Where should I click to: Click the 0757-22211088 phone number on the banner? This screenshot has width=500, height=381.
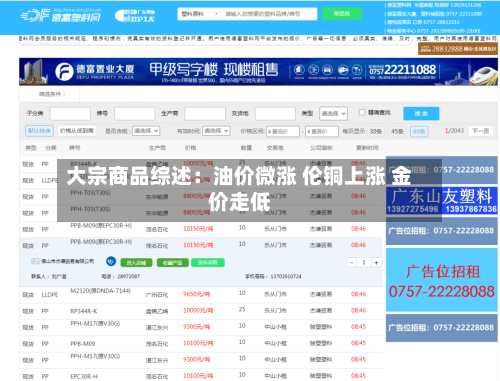pyautogui.click(x=403, y=70)
